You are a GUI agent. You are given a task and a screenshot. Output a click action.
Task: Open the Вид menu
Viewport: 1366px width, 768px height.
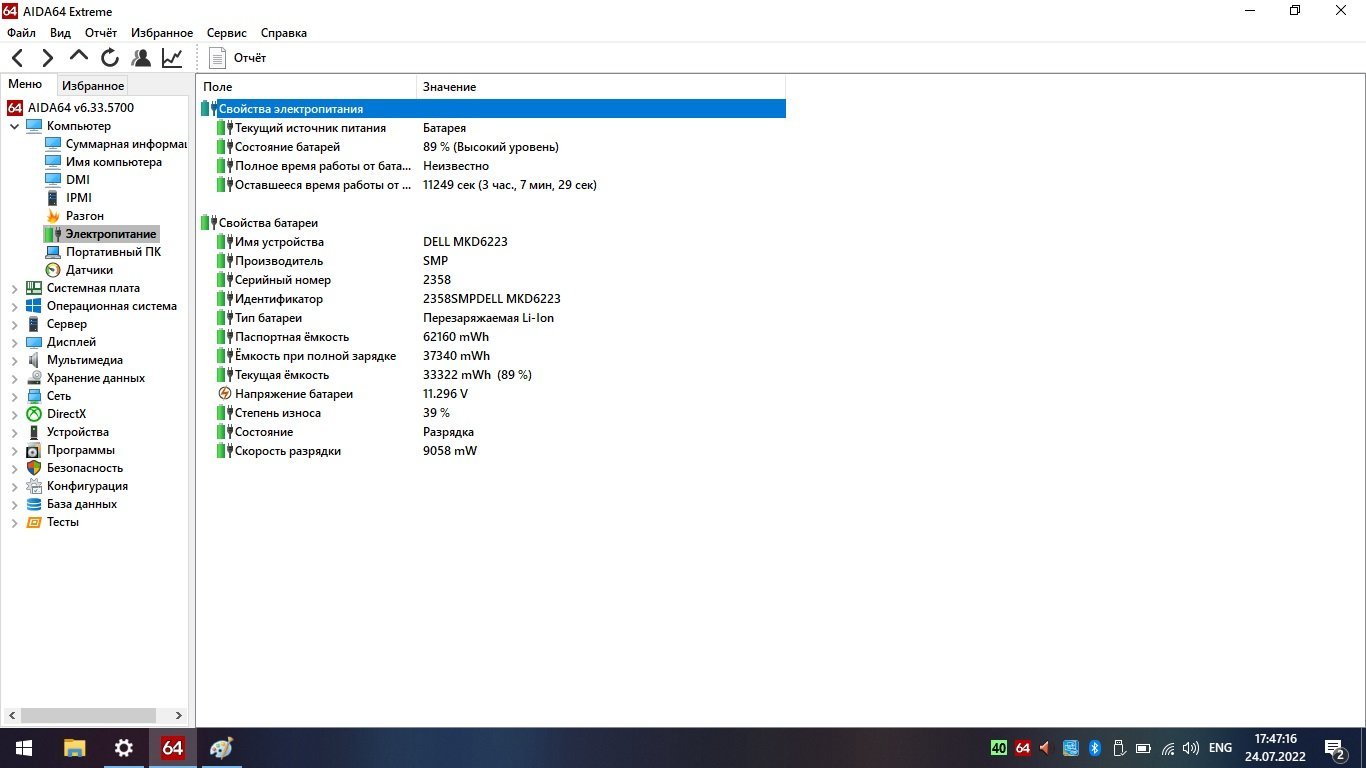(60, 33)
